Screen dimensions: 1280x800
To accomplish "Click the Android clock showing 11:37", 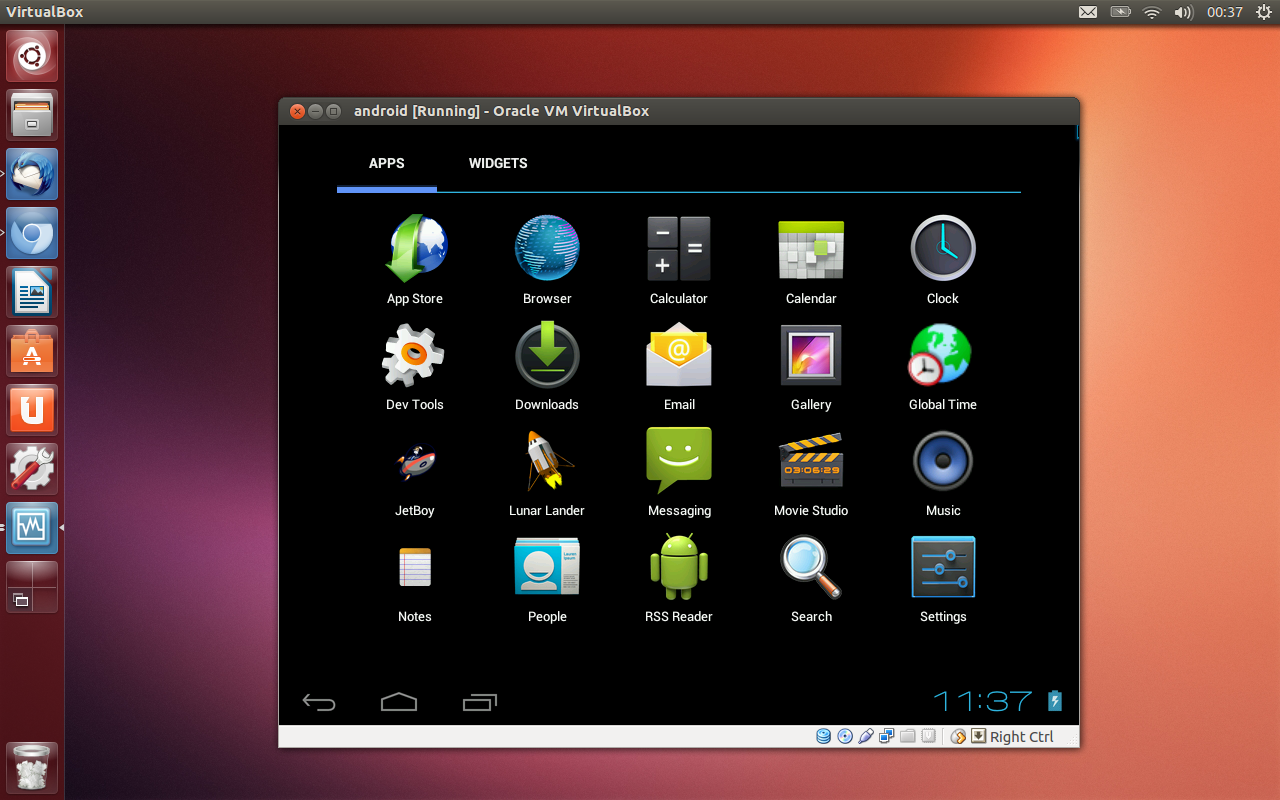I will pos(983,701).
